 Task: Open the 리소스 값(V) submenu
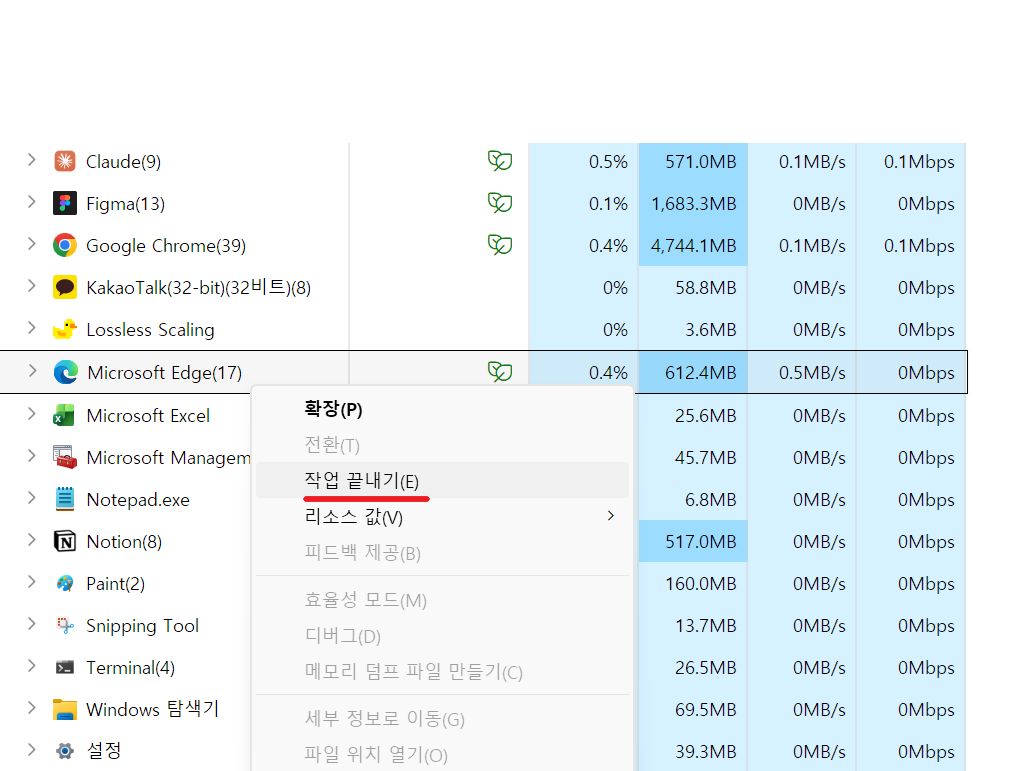(442, 516)
